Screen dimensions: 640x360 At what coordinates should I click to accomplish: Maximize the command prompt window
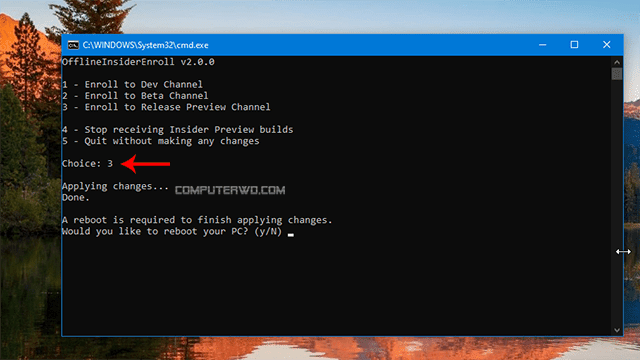(x=574, y=45)
